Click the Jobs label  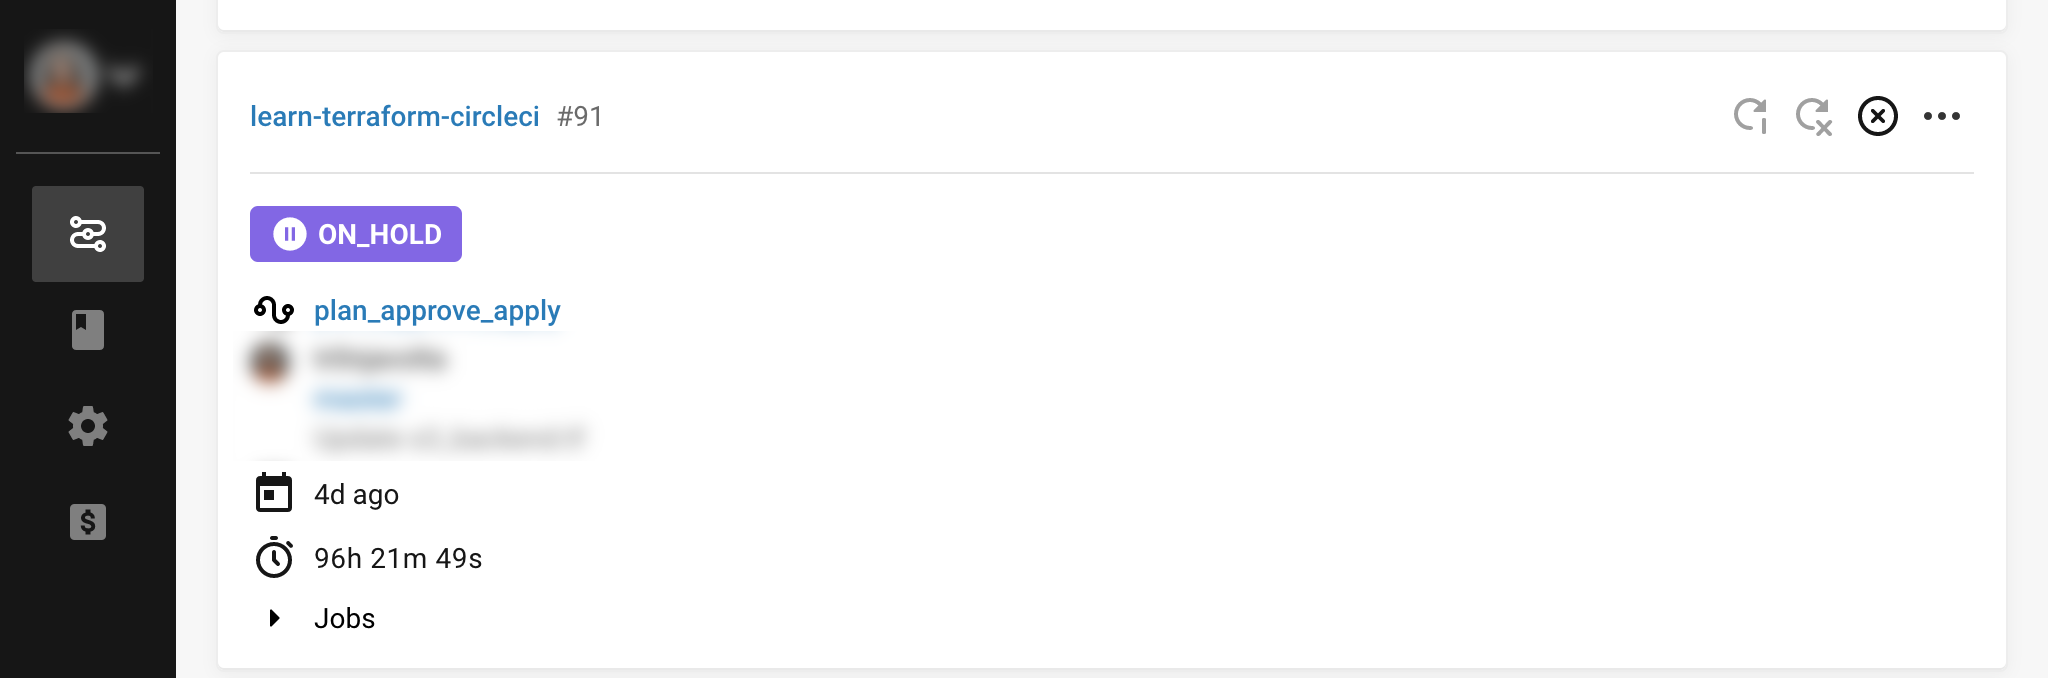click(x=345, y=619)
